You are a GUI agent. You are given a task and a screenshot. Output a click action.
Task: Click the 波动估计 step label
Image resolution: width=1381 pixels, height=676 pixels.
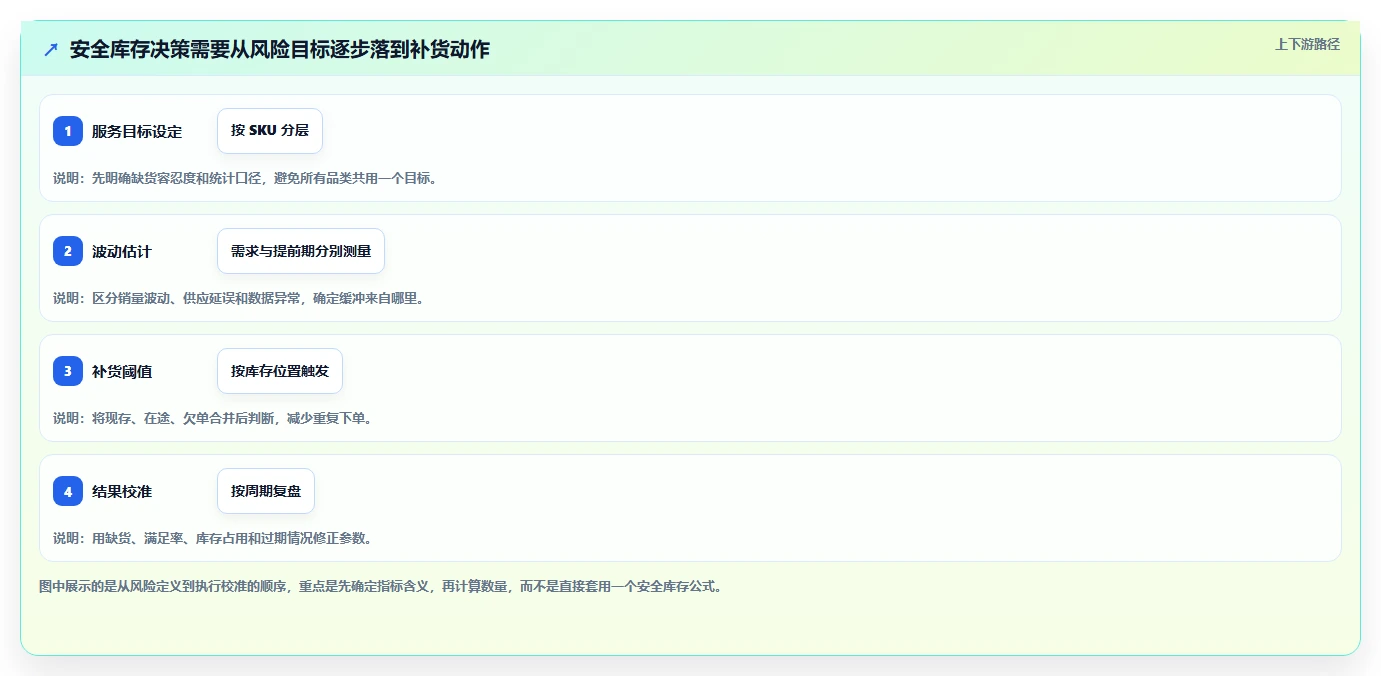122,251
